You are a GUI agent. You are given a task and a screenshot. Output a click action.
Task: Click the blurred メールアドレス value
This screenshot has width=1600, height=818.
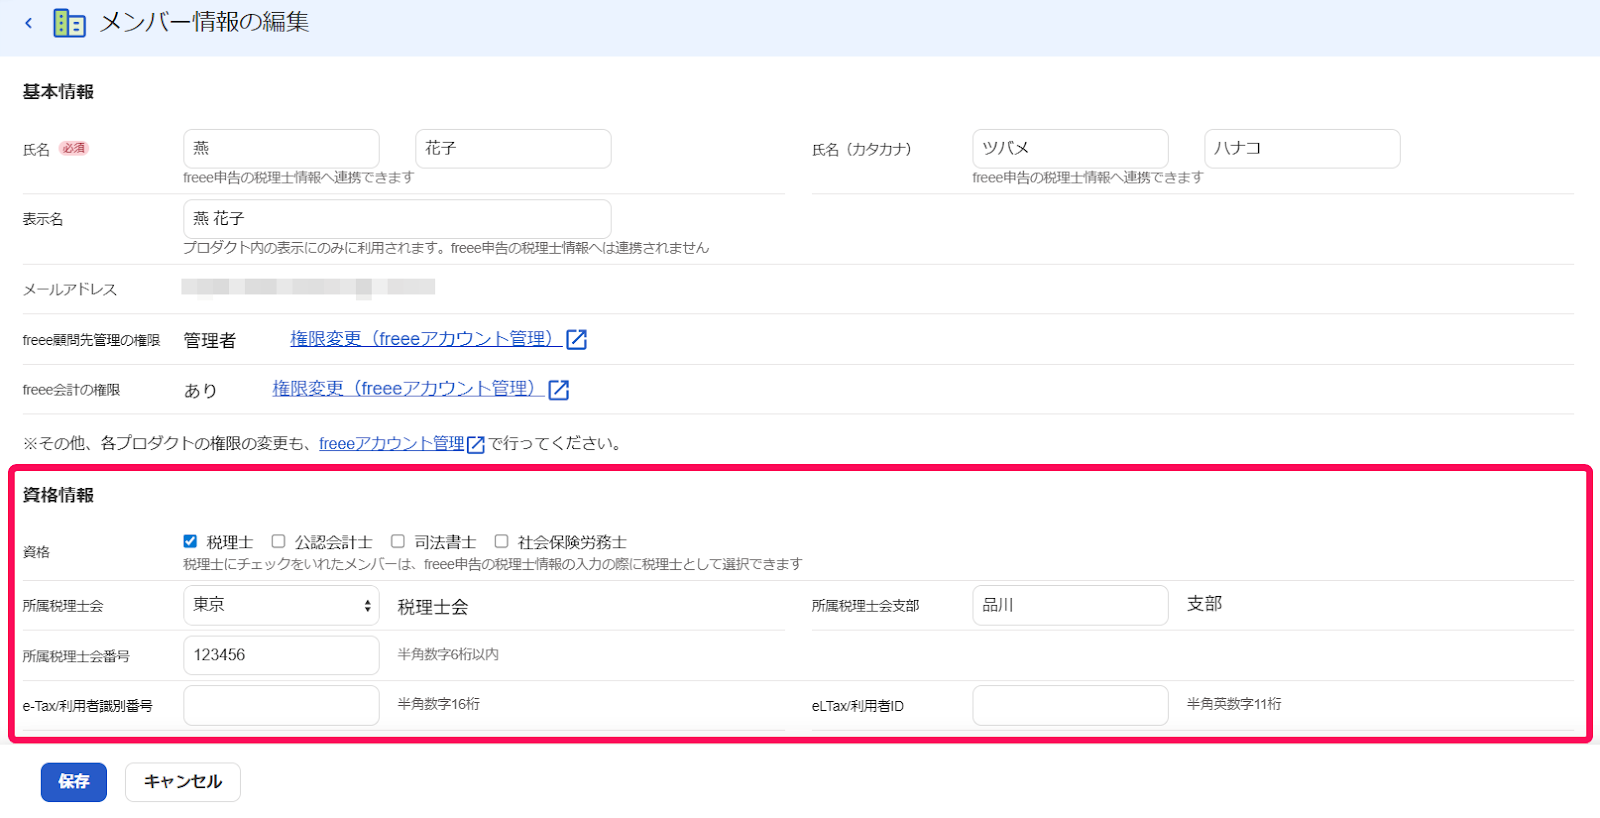coord(308,288)
